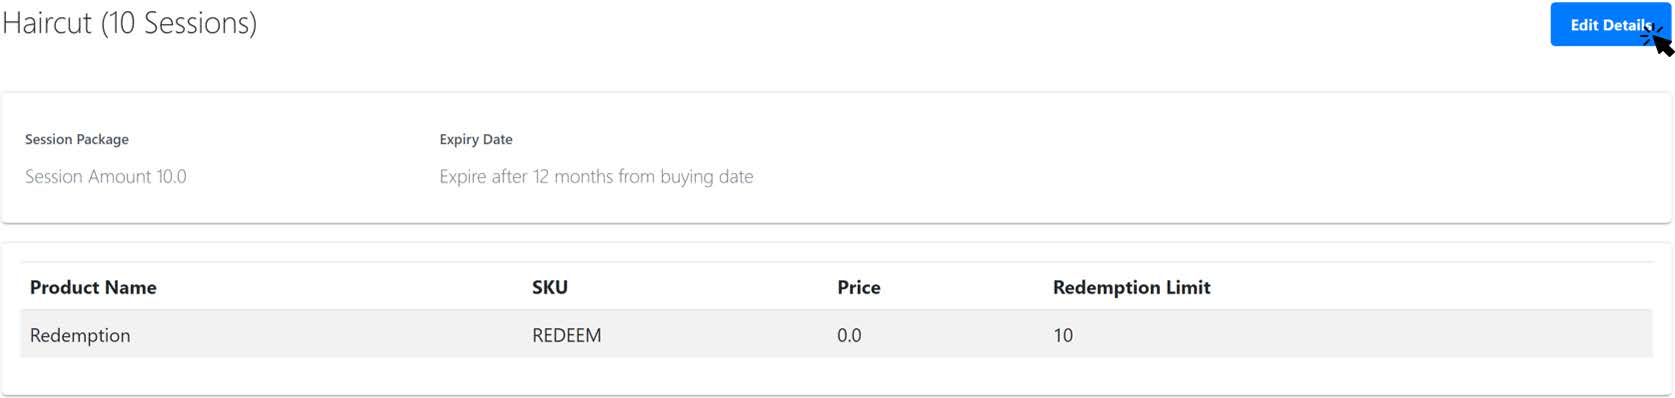Click the "10.0" number in Session Amount
This screenshot has width=1675, height=398.
(171, 176)
